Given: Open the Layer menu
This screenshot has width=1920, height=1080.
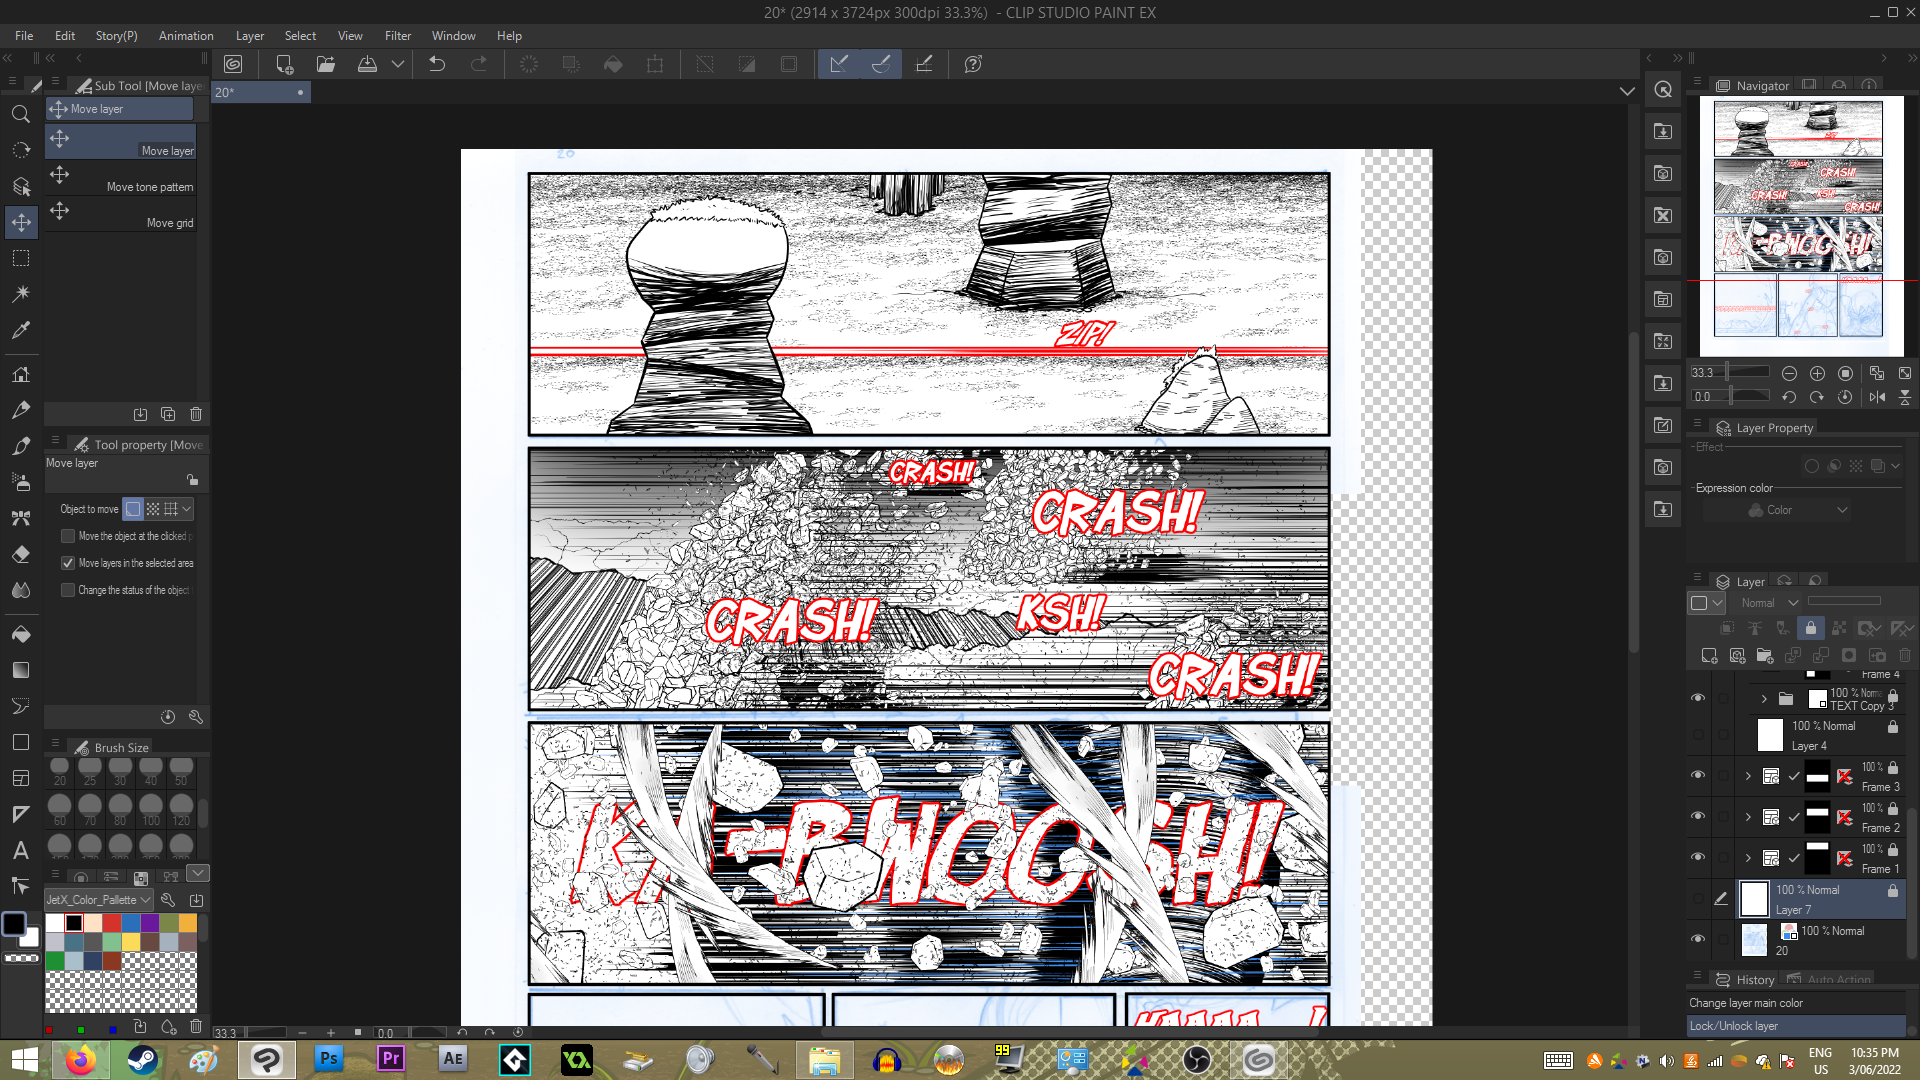Looking at the screenshot, I should 250,36.
